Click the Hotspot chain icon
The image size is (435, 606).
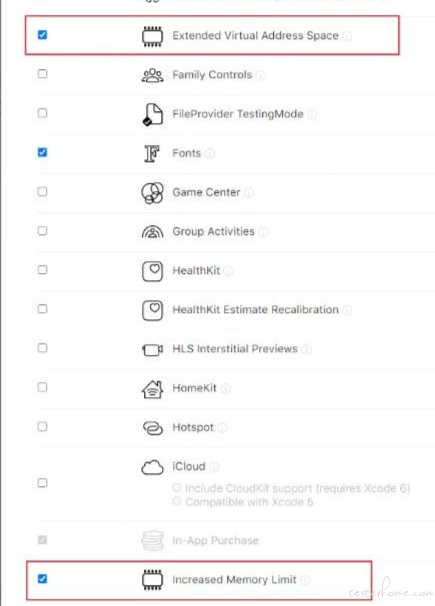pos(152,428)
